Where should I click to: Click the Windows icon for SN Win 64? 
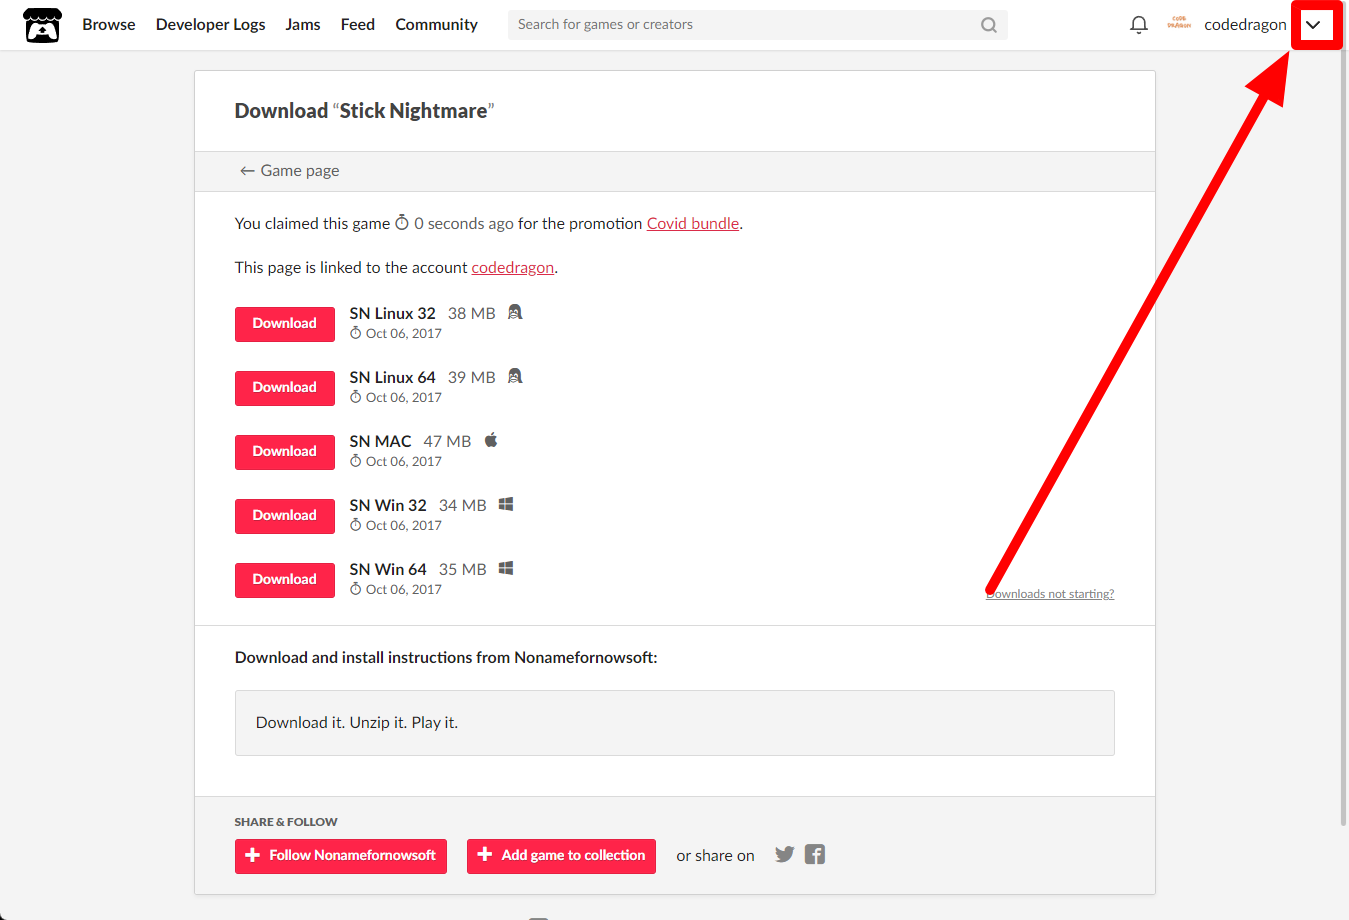point(506,568)
